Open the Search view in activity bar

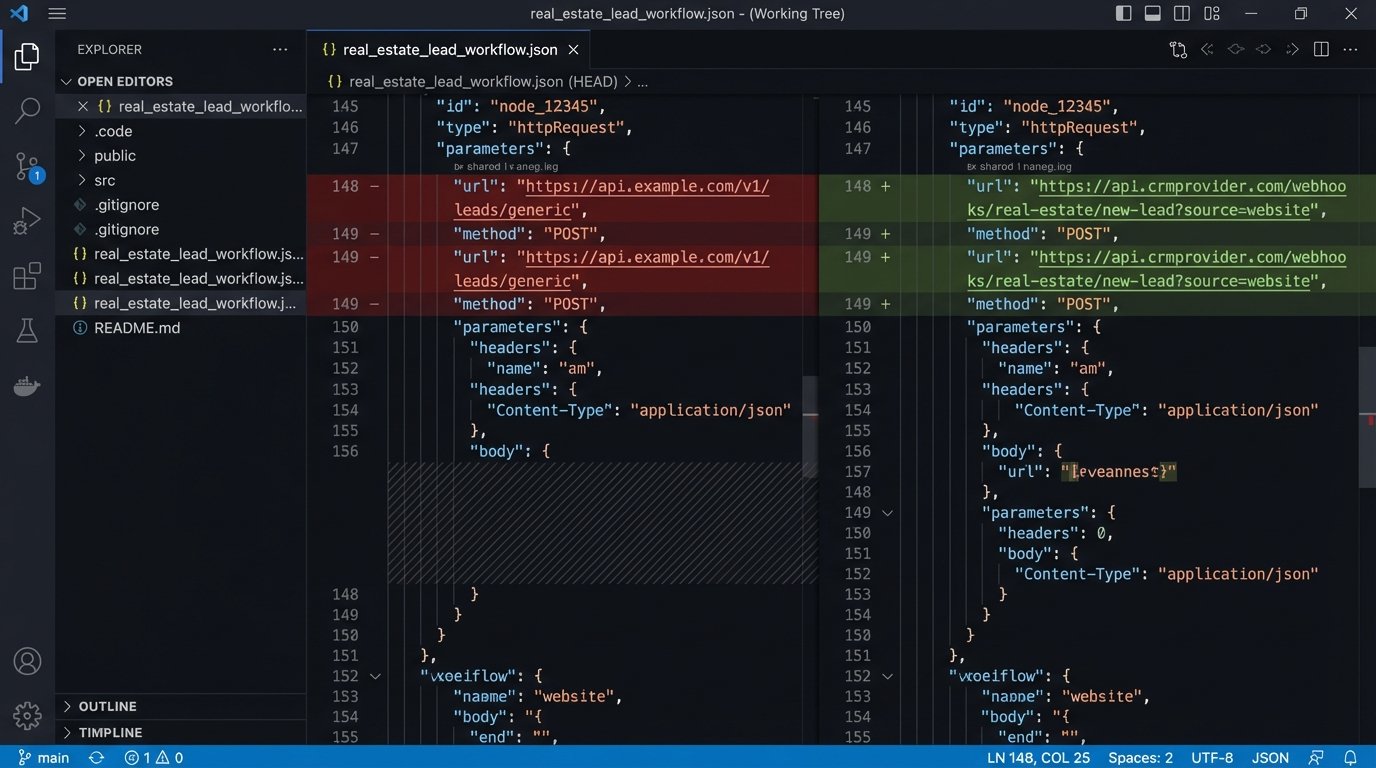pyautogui.click(x=27, y=110)
